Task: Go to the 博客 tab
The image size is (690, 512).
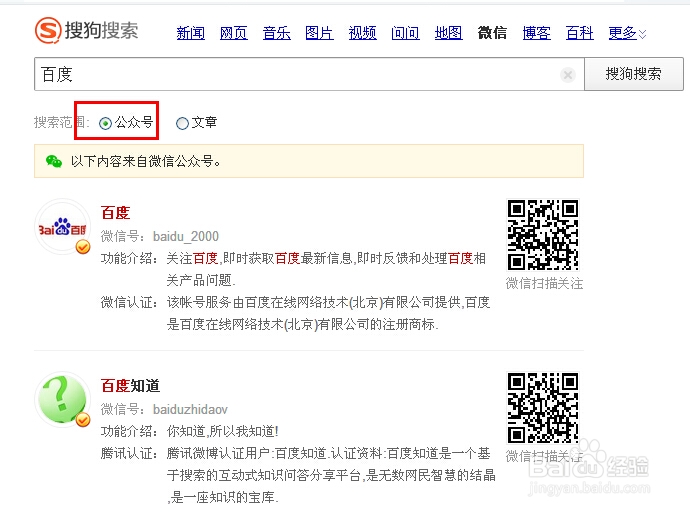Action: pyautogui.click(x=536, y=33)
